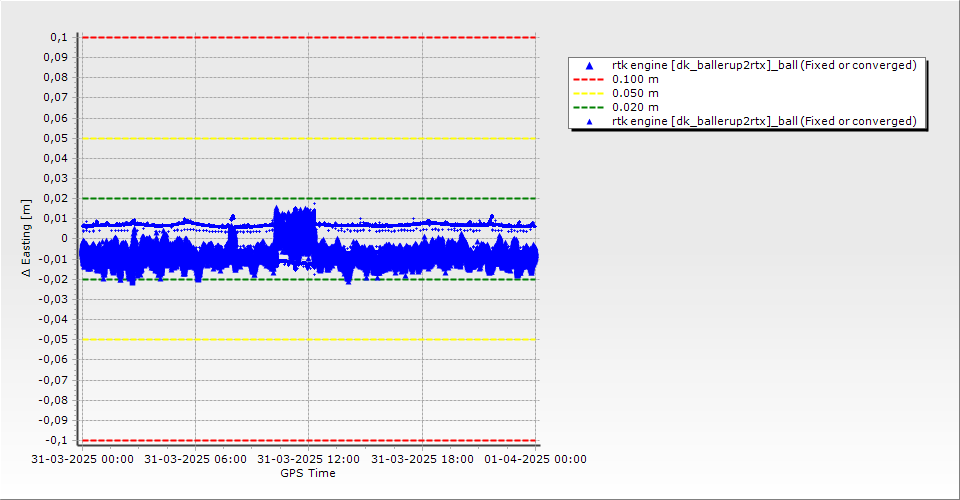Click the '0' y-axis tick label

click(65, 239)
